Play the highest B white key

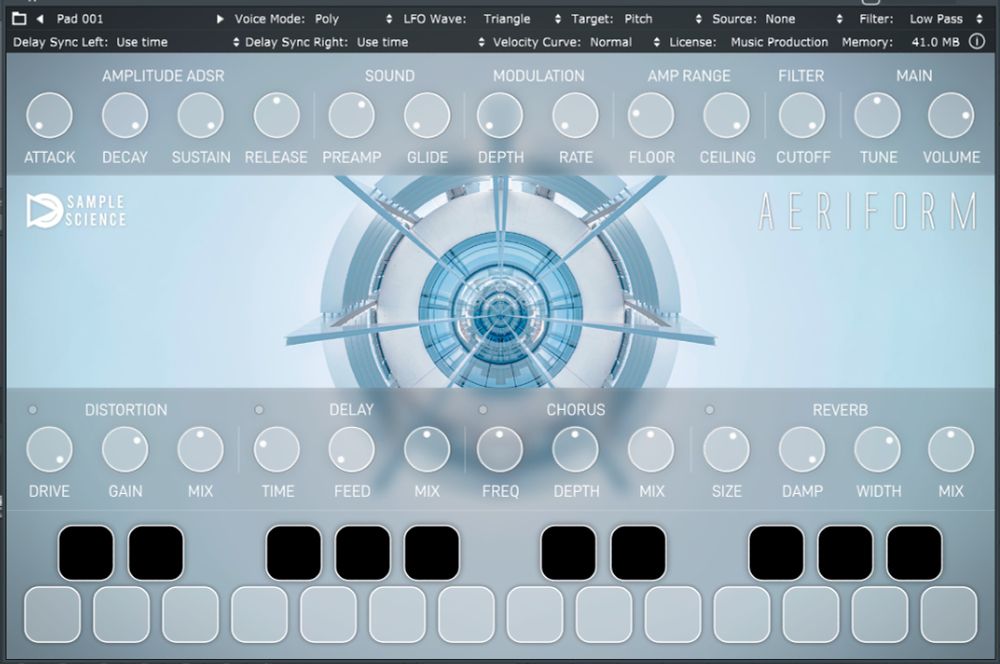949,615
